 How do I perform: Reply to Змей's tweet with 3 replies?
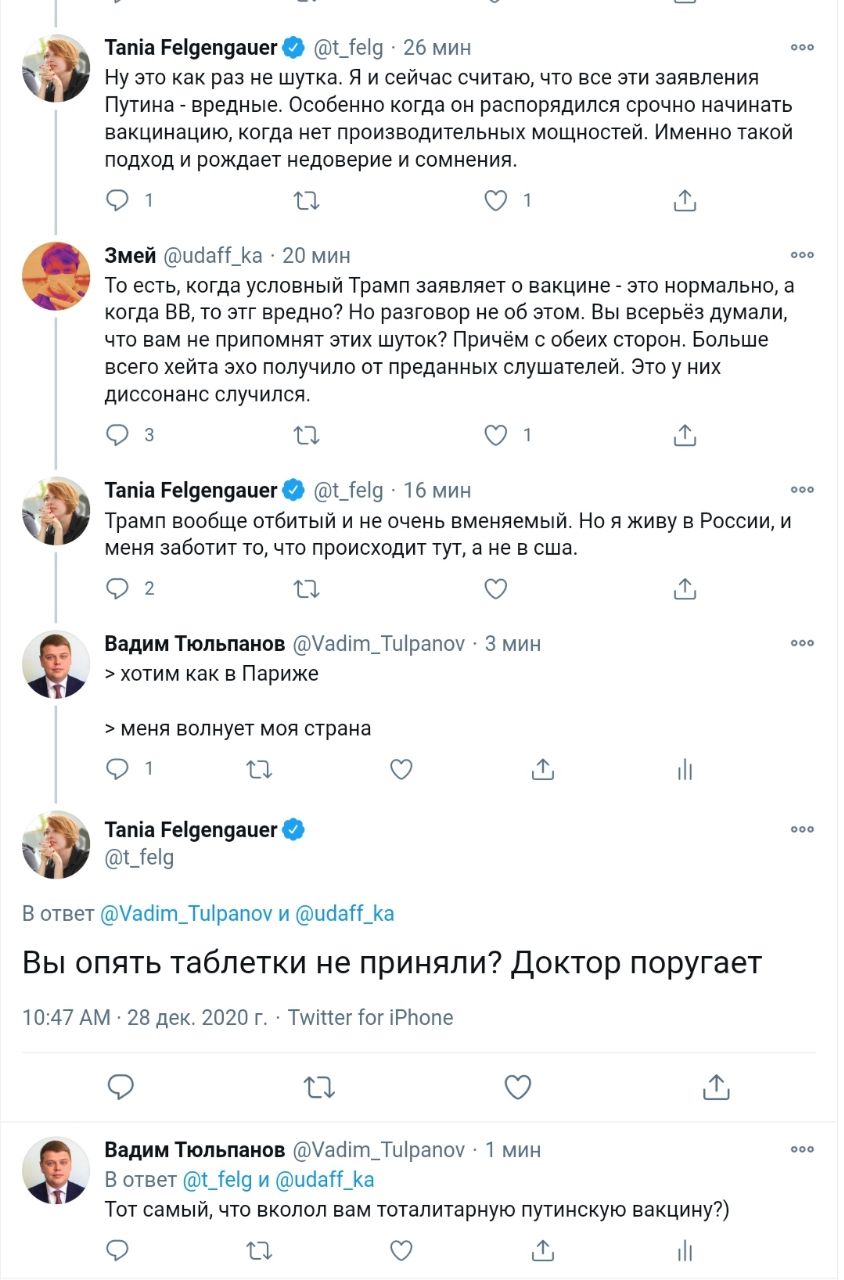[118, 435]
